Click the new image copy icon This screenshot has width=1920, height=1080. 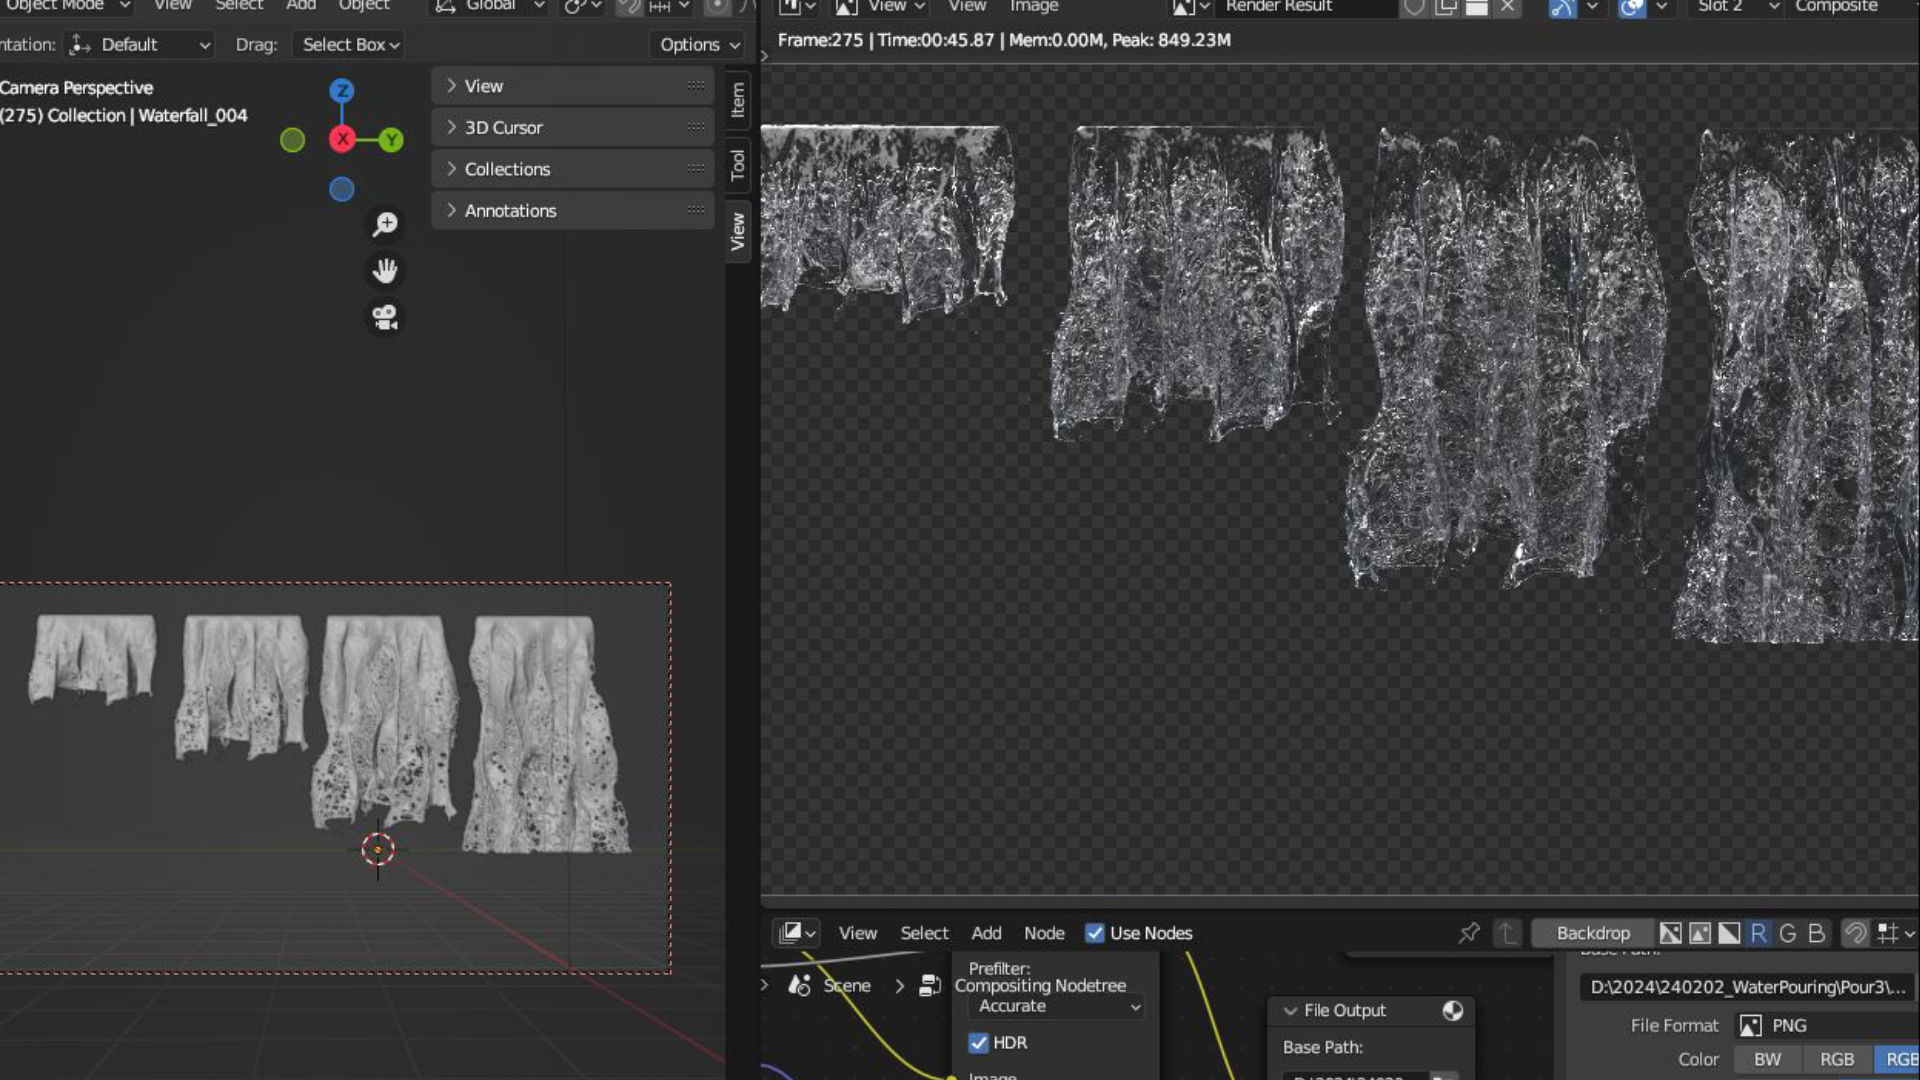1446,7
